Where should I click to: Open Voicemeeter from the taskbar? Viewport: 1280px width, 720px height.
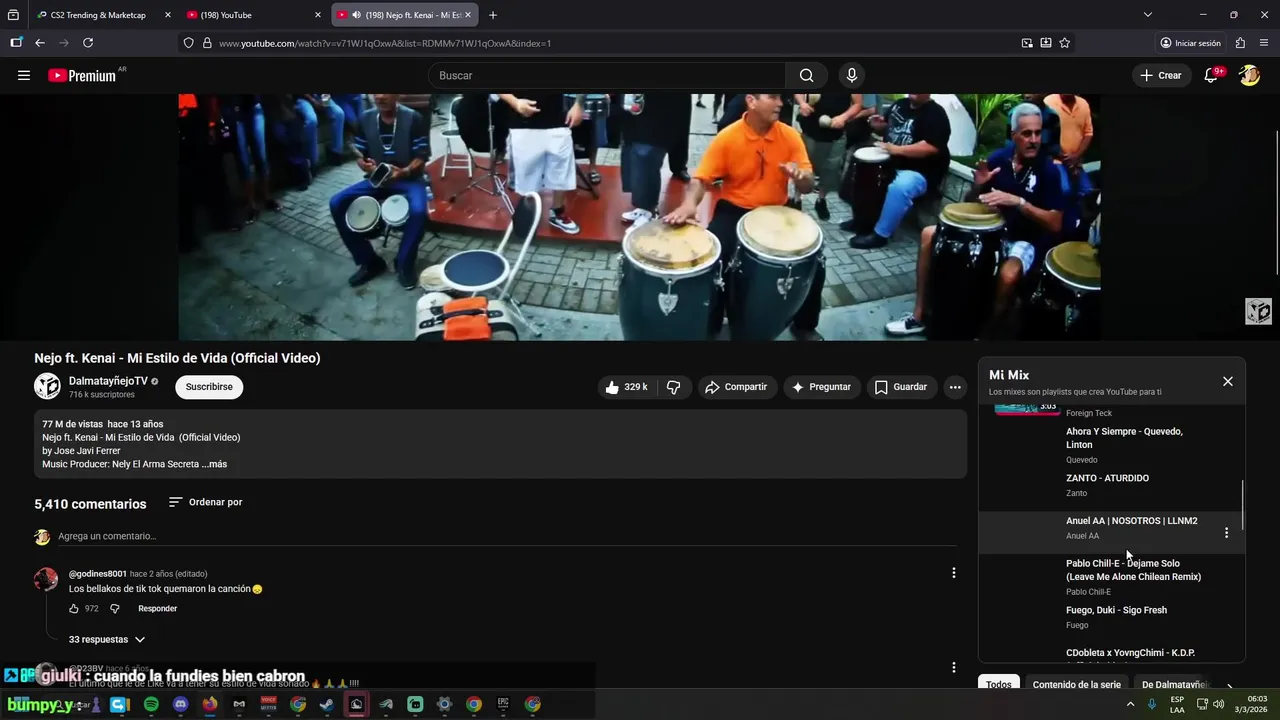click(268, 704)
